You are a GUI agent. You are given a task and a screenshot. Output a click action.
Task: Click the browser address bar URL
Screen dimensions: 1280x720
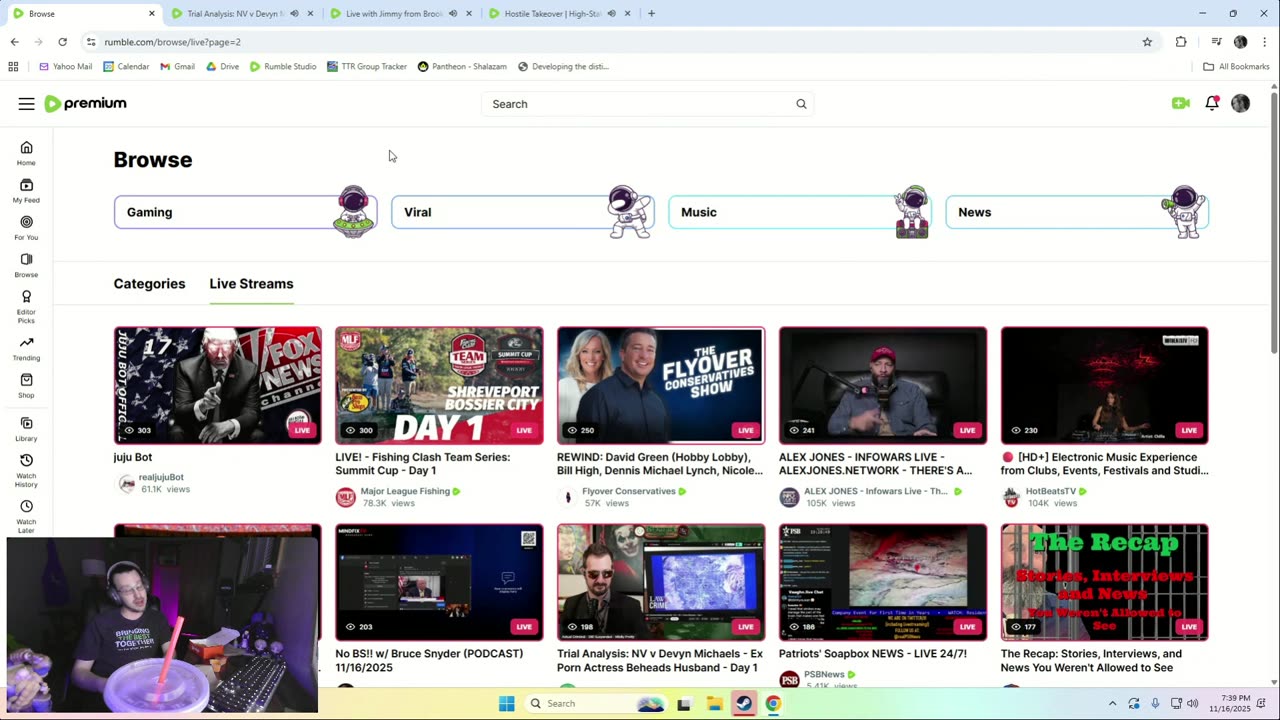(172, 42)
